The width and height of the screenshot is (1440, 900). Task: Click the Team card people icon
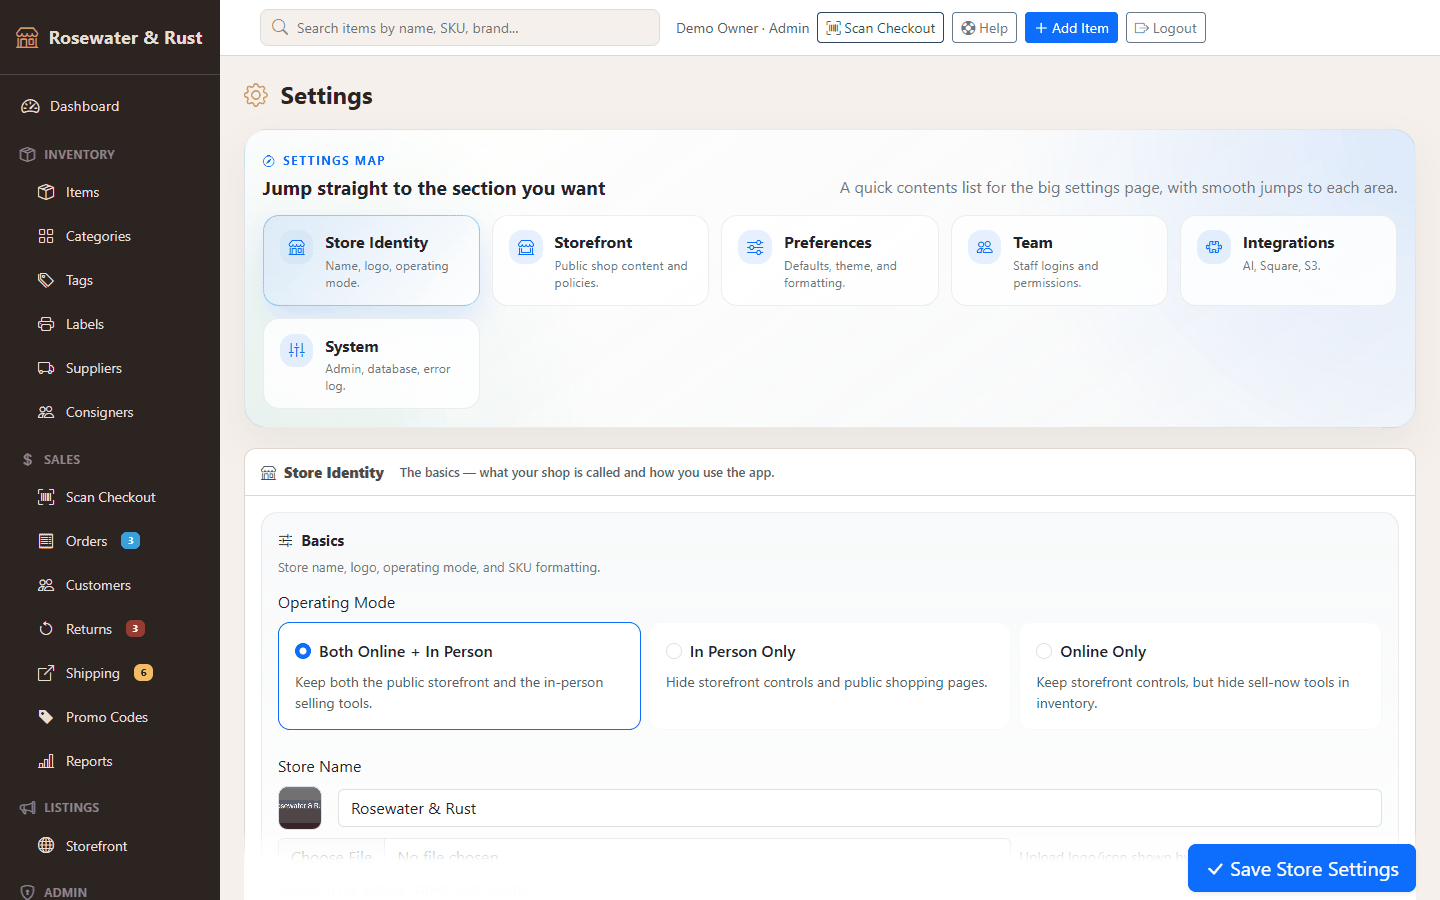point(985,248)
